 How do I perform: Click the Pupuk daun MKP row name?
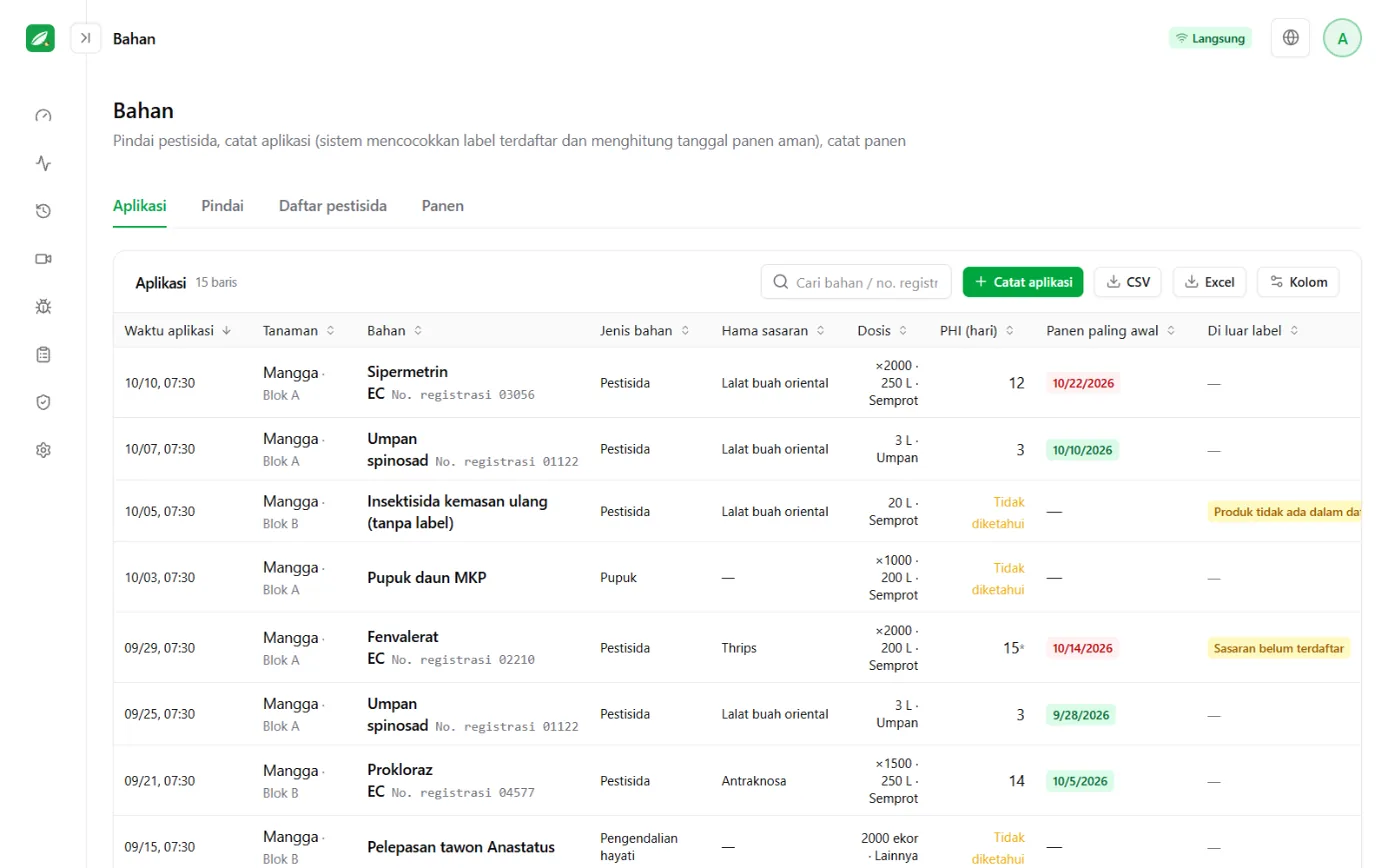[427, 577]
